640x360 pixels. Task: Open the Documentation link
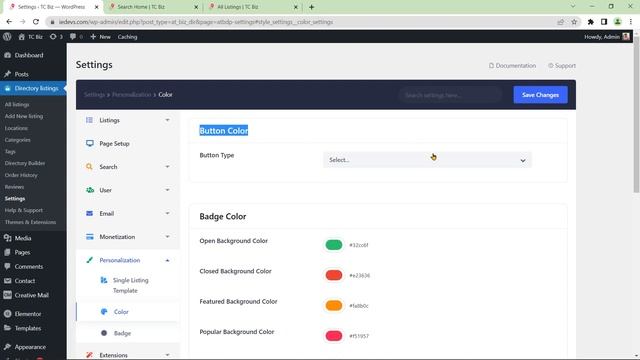[512, 65]
